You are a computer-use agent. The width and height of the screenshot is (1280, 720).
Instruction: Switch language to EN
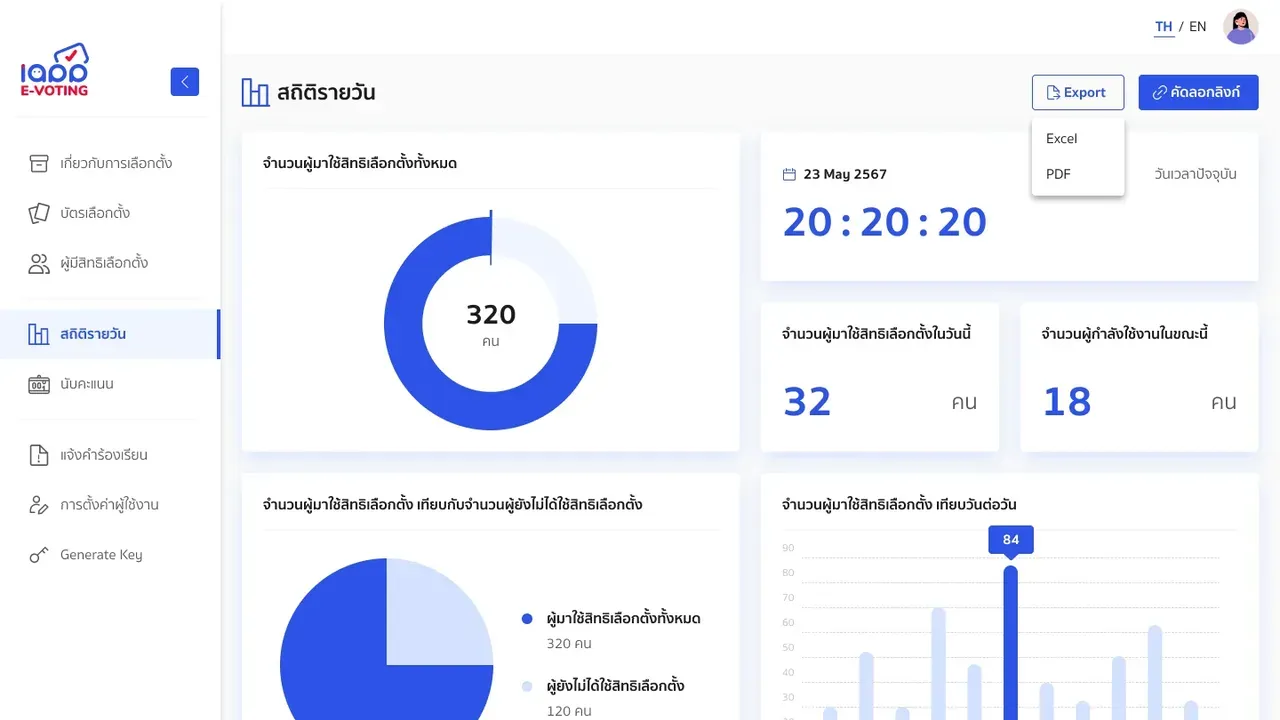pos(1198,27)
